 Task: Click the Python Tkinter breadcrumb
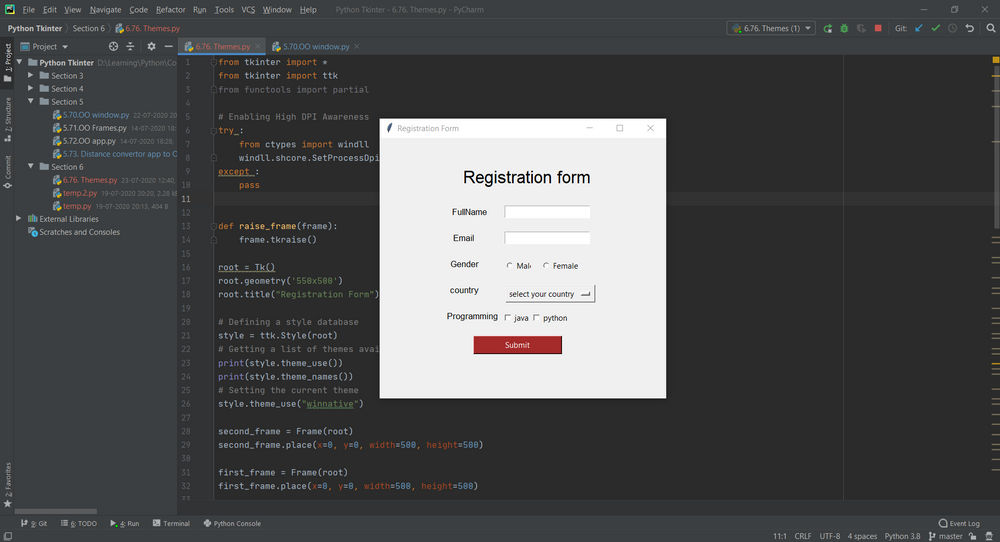click(35, 28)
